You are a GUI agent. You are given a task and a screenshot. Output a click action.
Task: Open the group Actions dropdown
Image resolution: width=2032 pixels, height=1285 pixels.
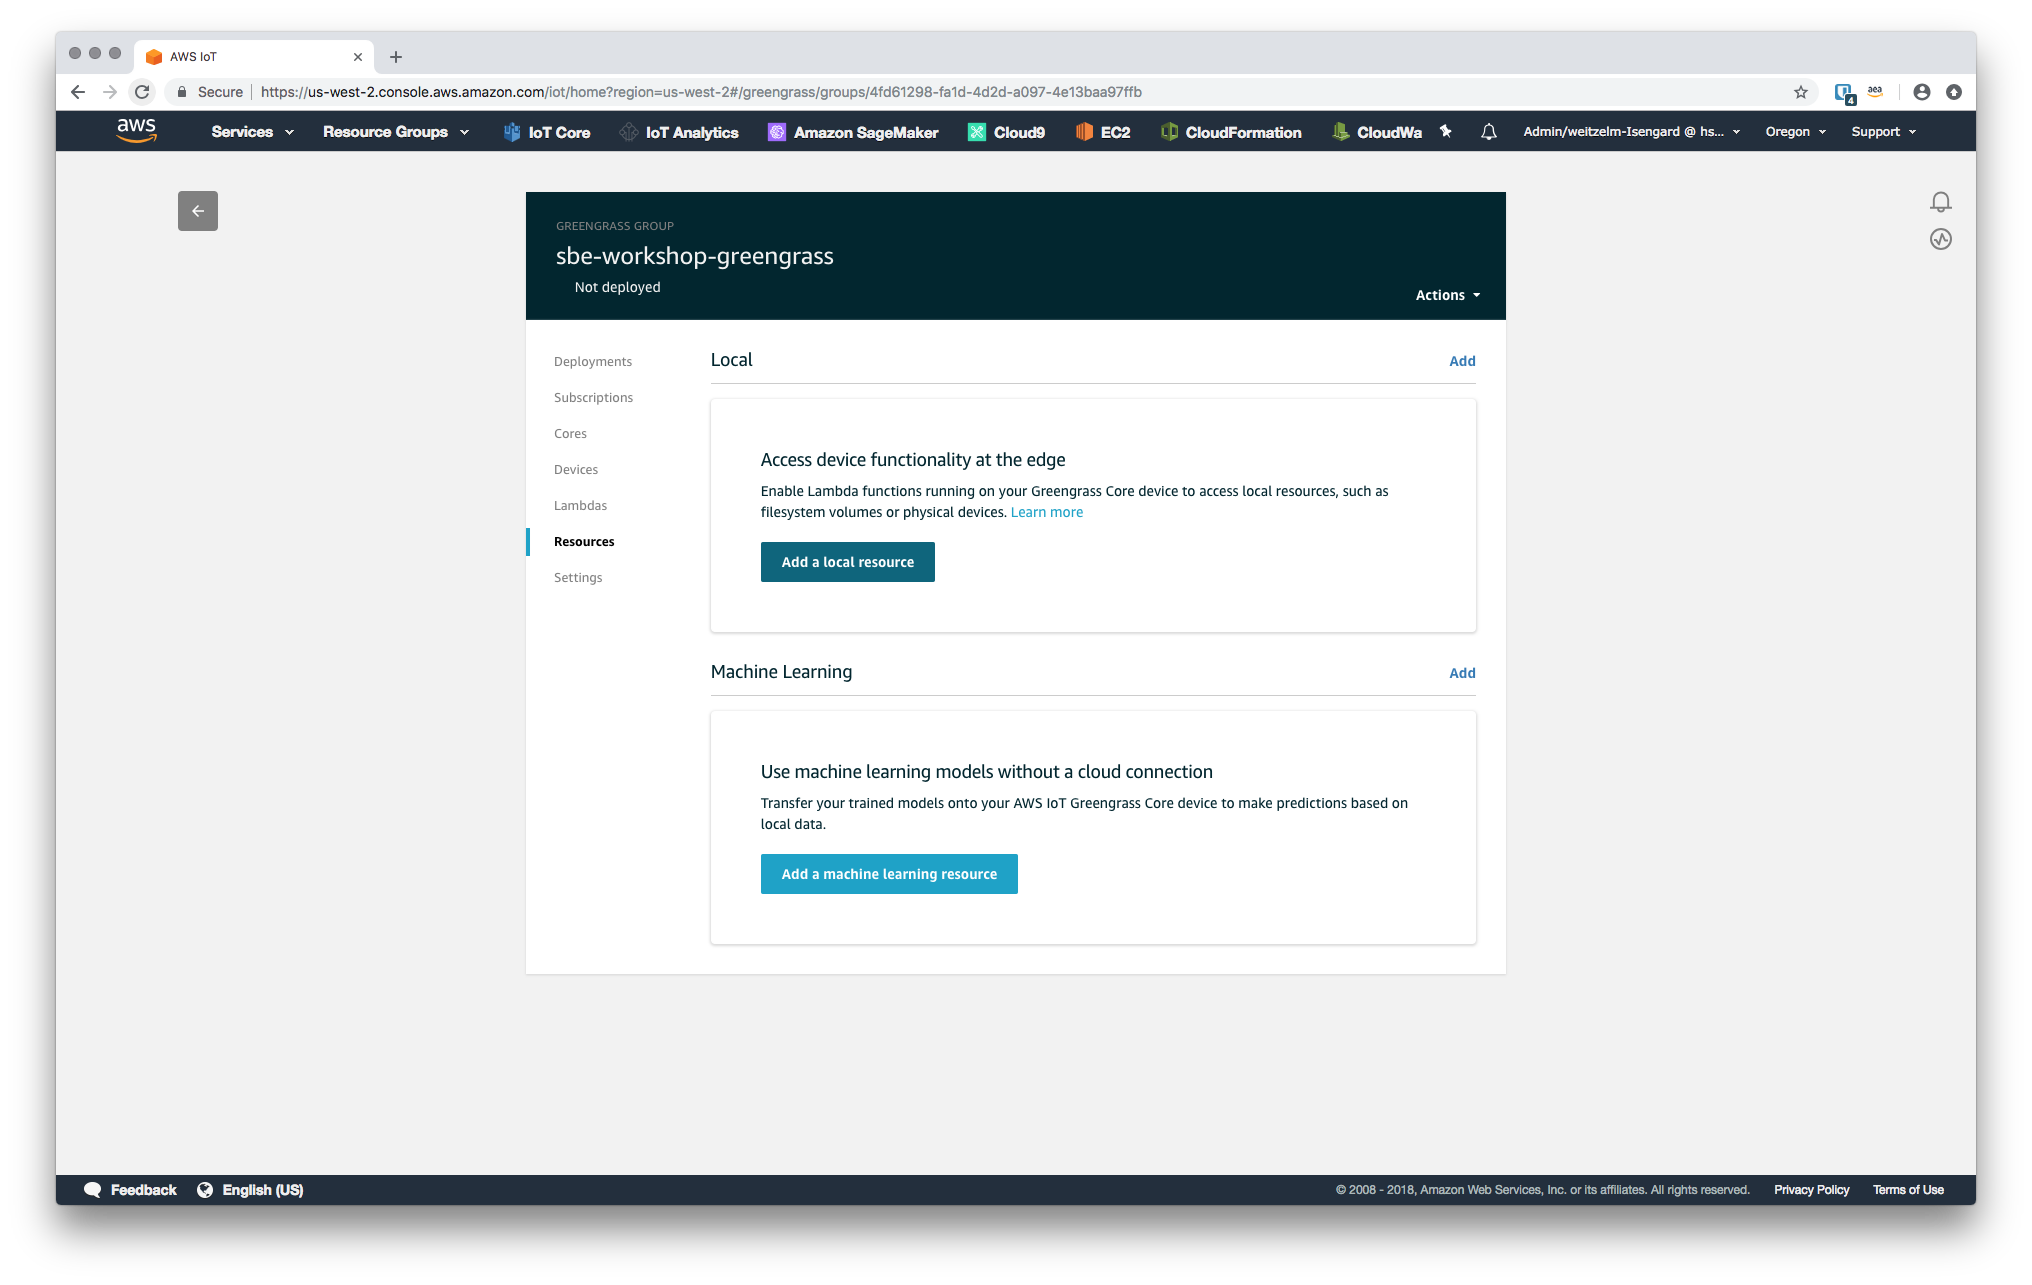[1447, 295]
